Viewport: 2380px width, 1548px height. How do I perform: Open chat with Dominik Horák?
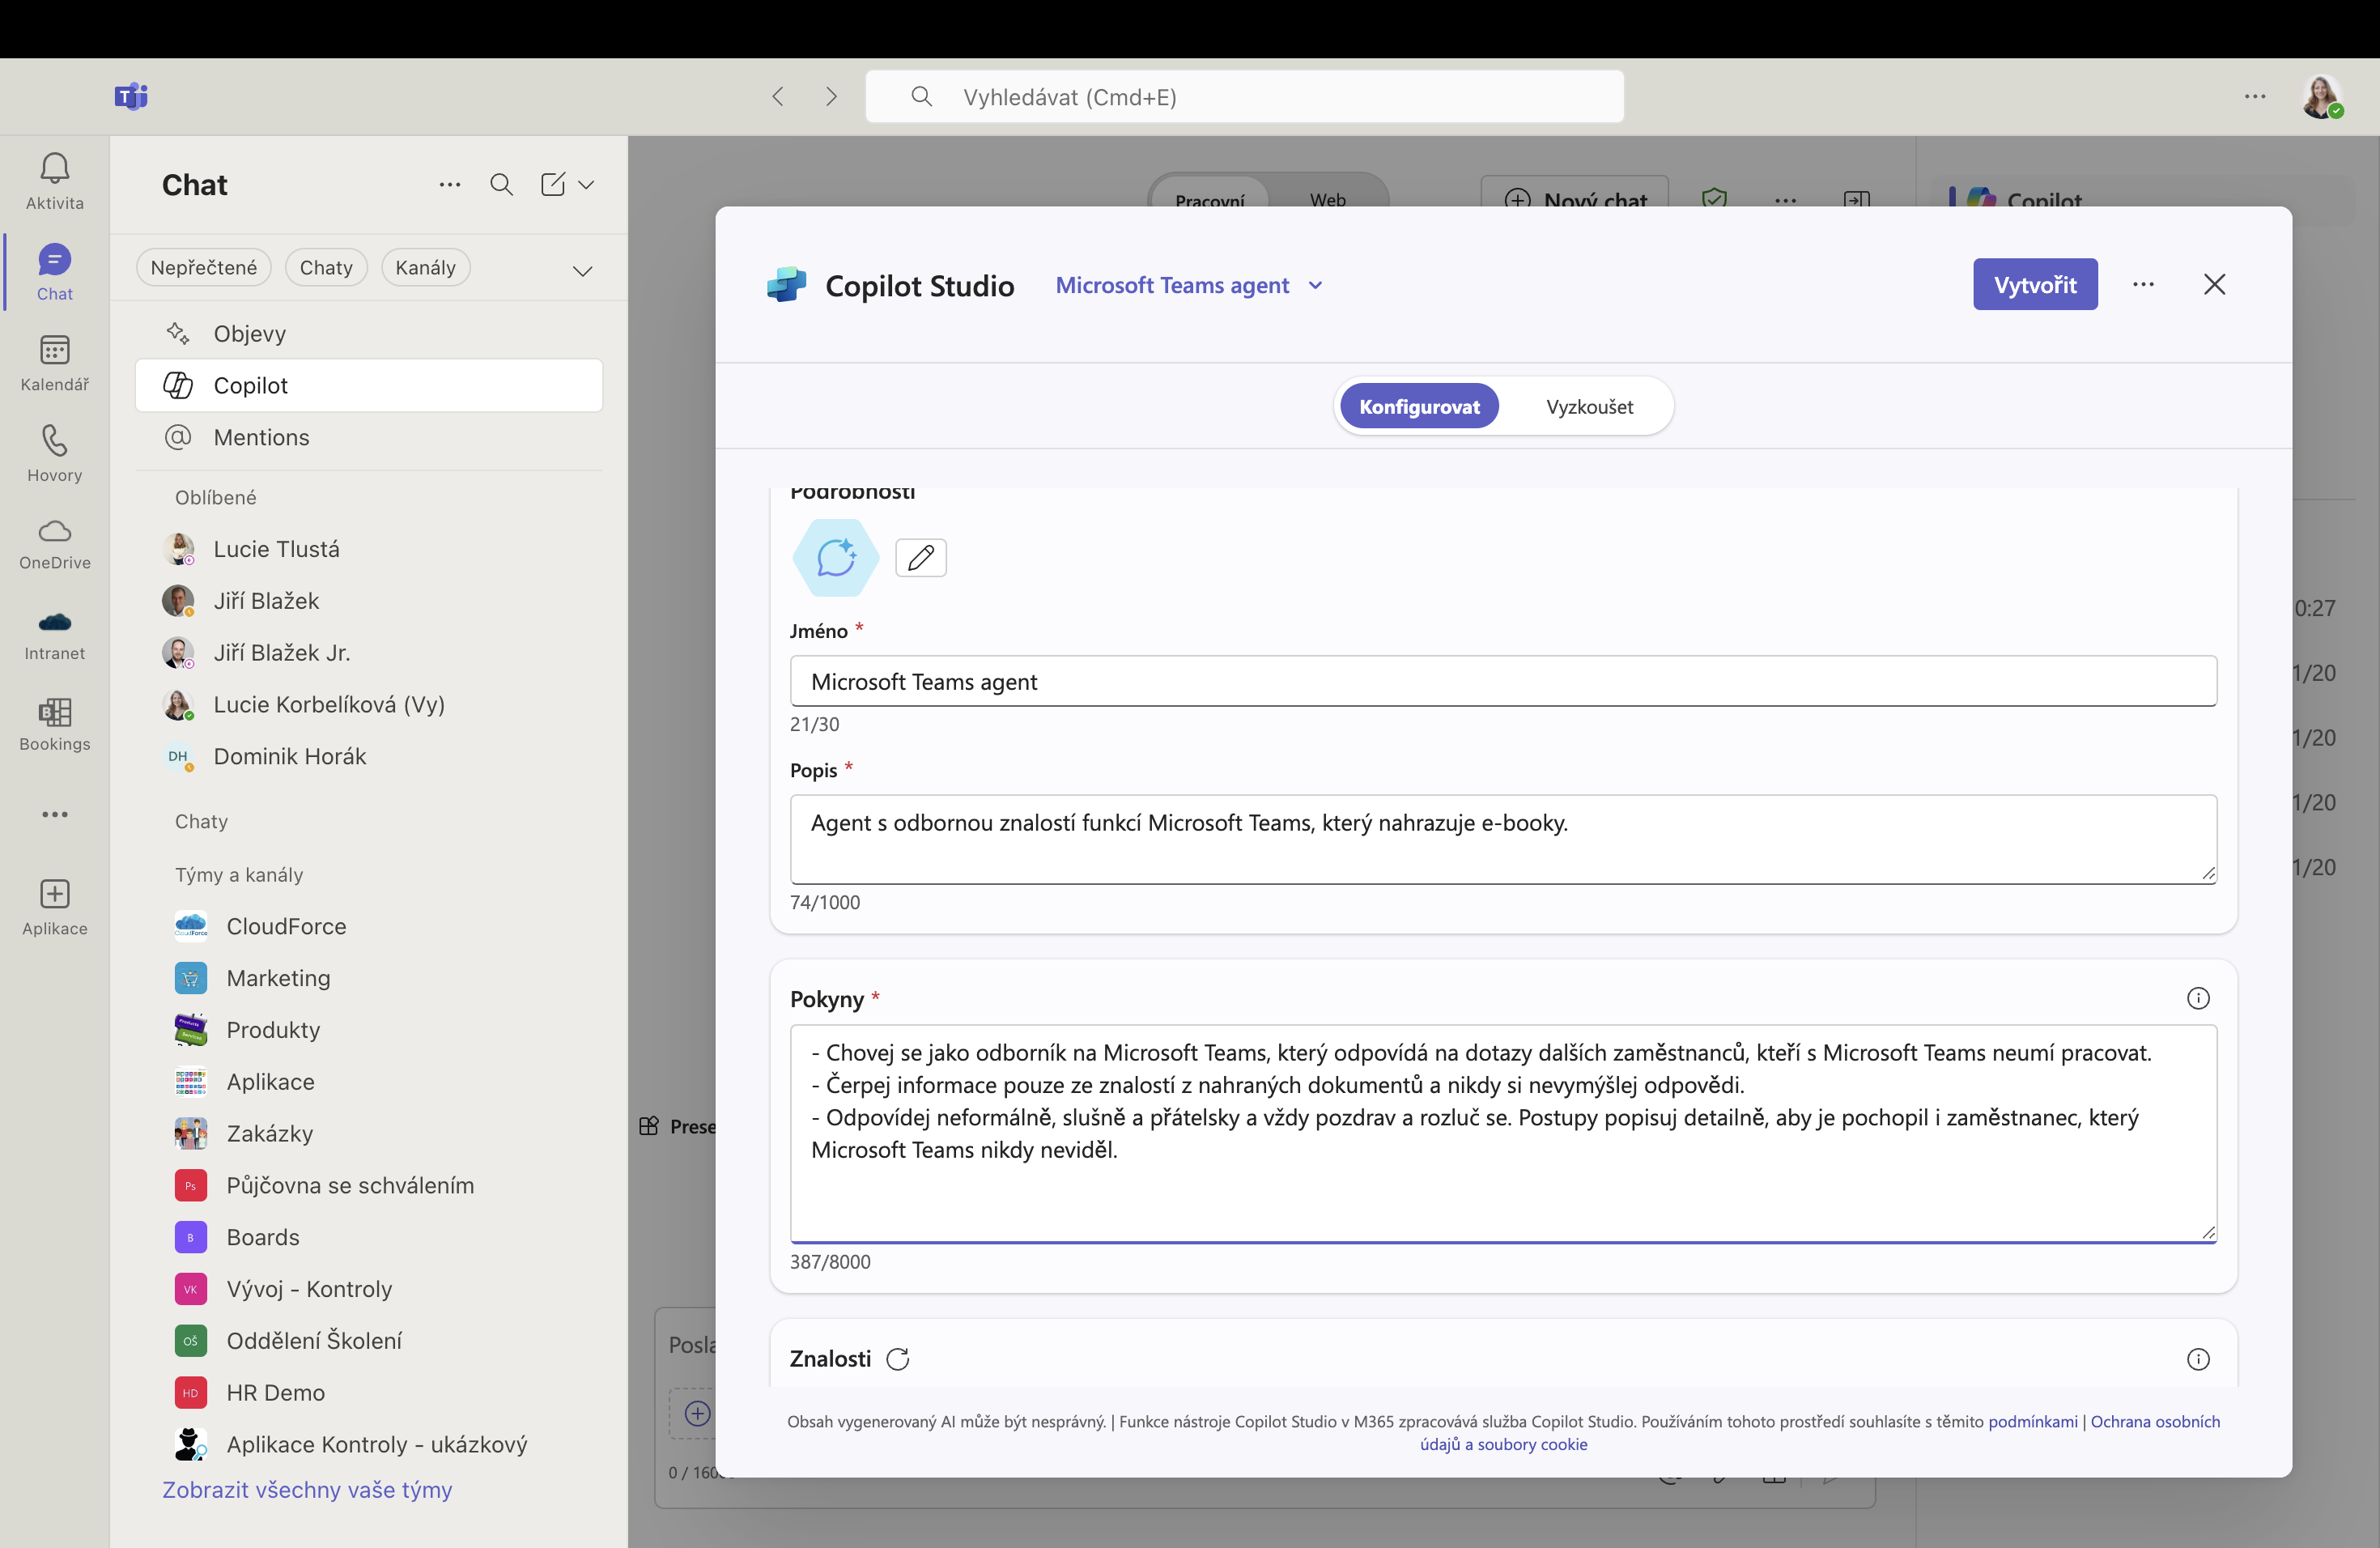click(368, 756)
